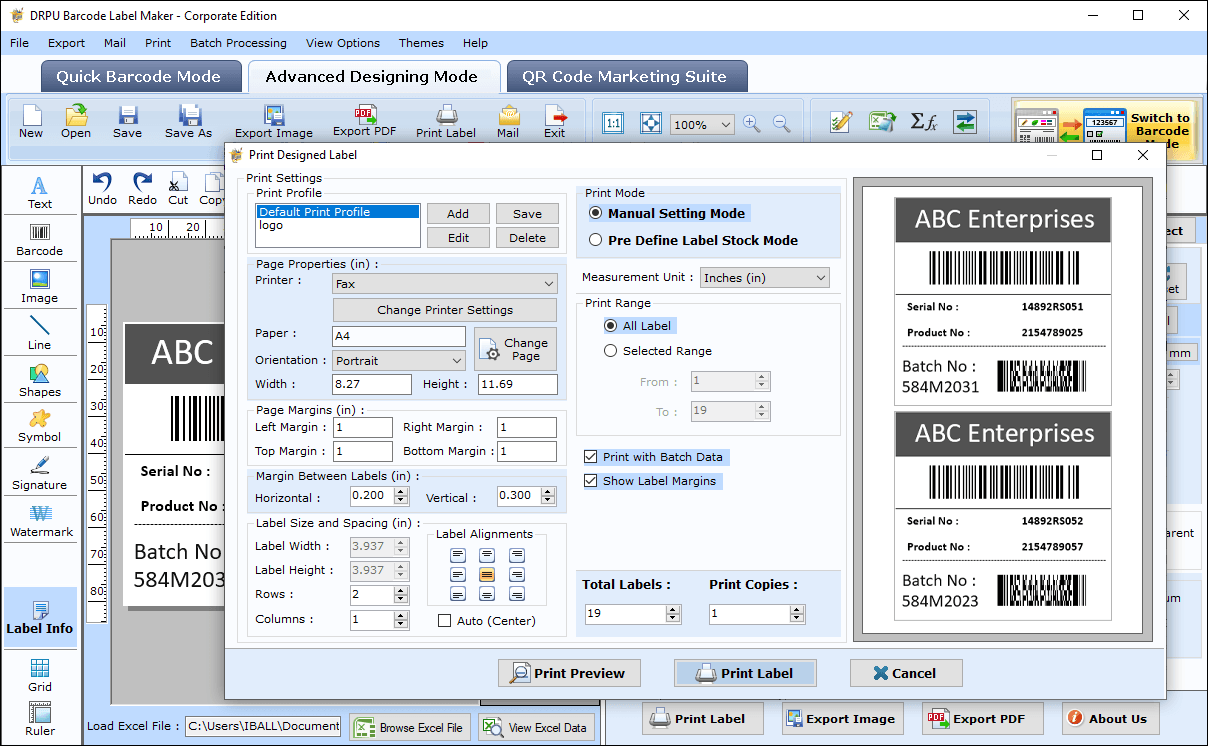Increase the Rows spinner value
The height and width of the screenshot is (746, 1208).
(x=401, y=590)
